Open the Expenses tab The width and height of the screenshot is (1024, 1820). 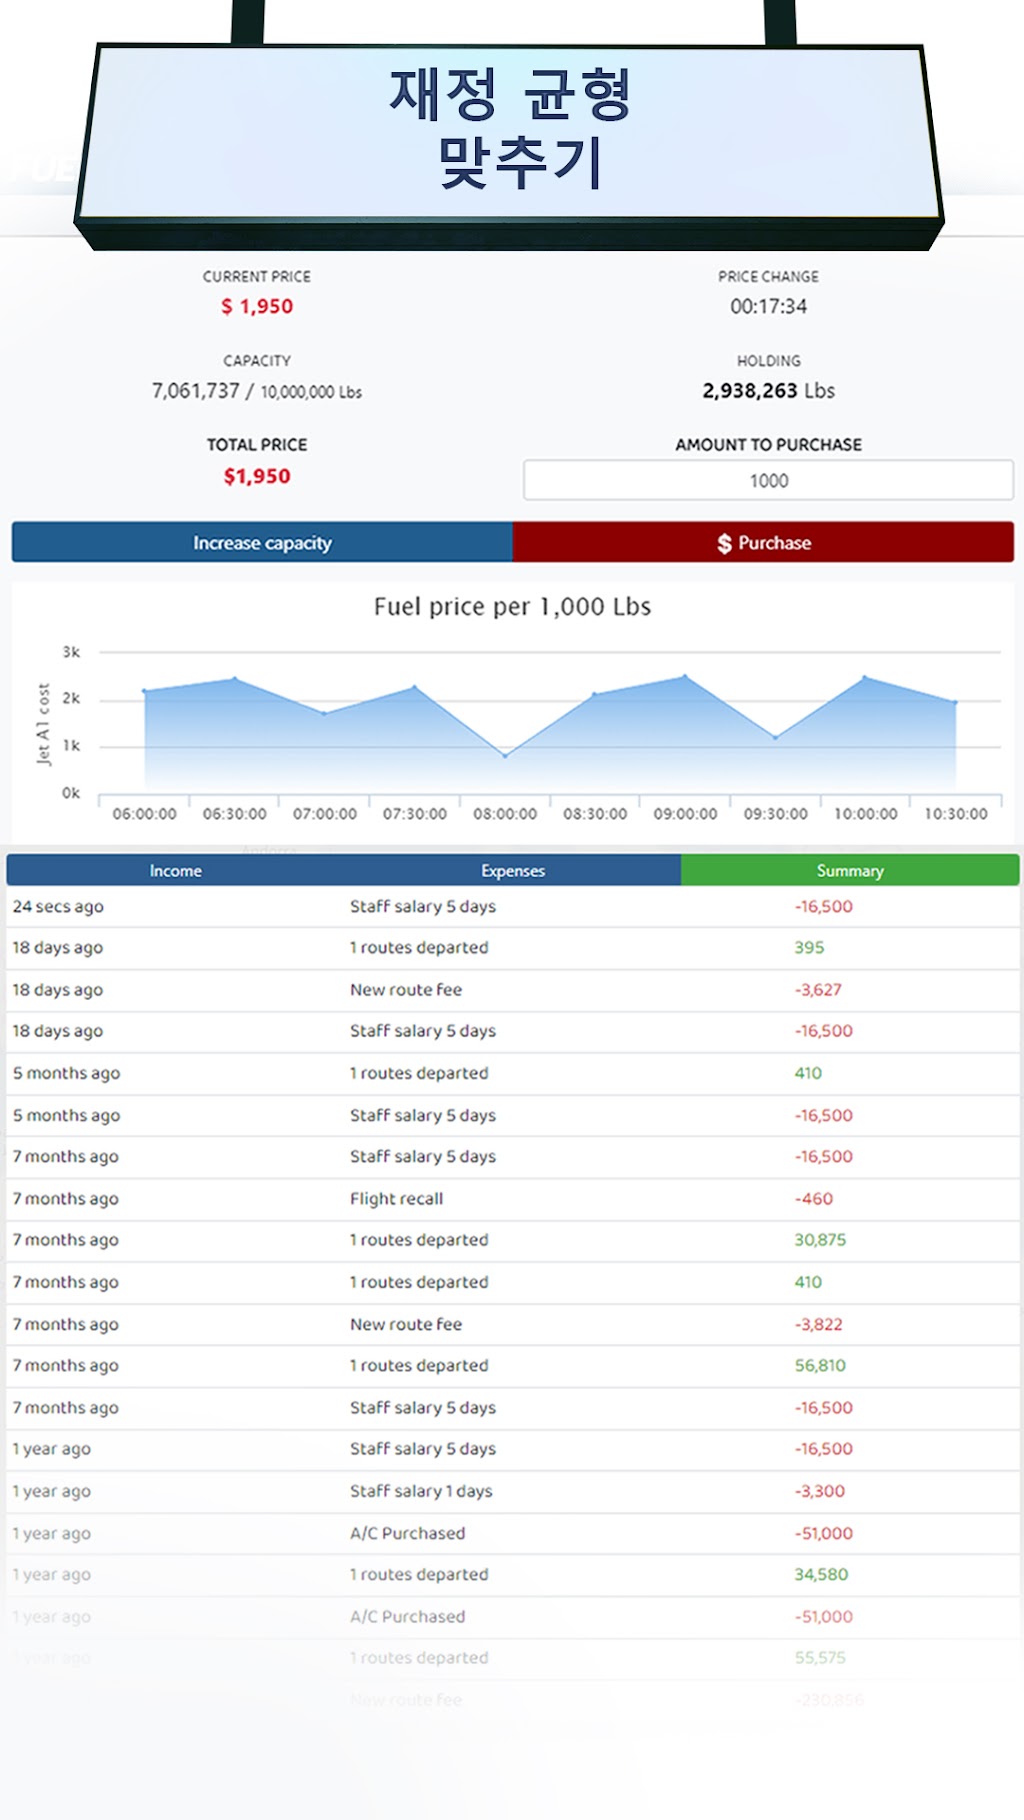tap(513, 871)
